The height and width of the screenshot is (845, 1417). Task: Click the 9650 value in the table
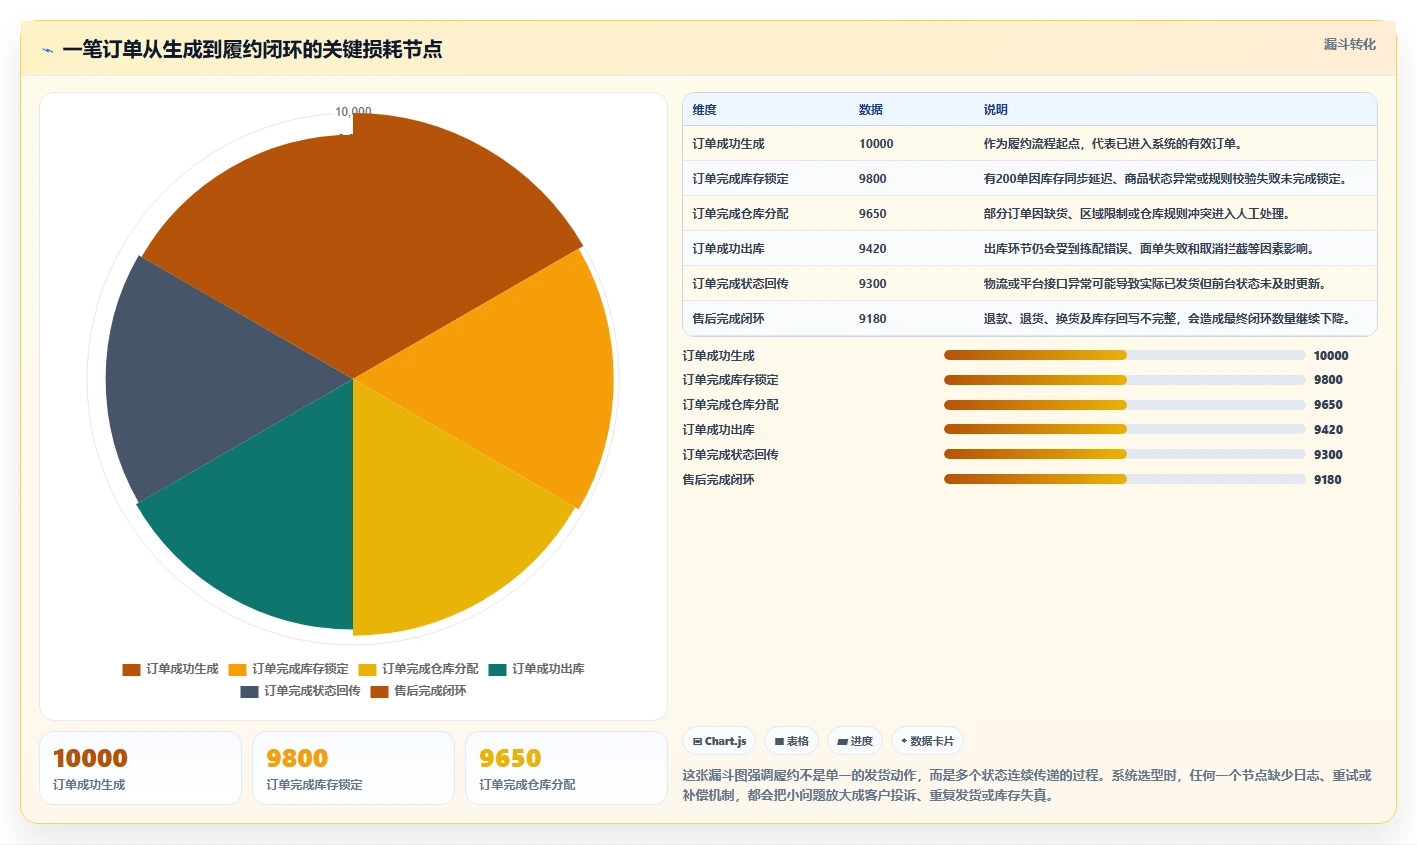click(872, 214)
